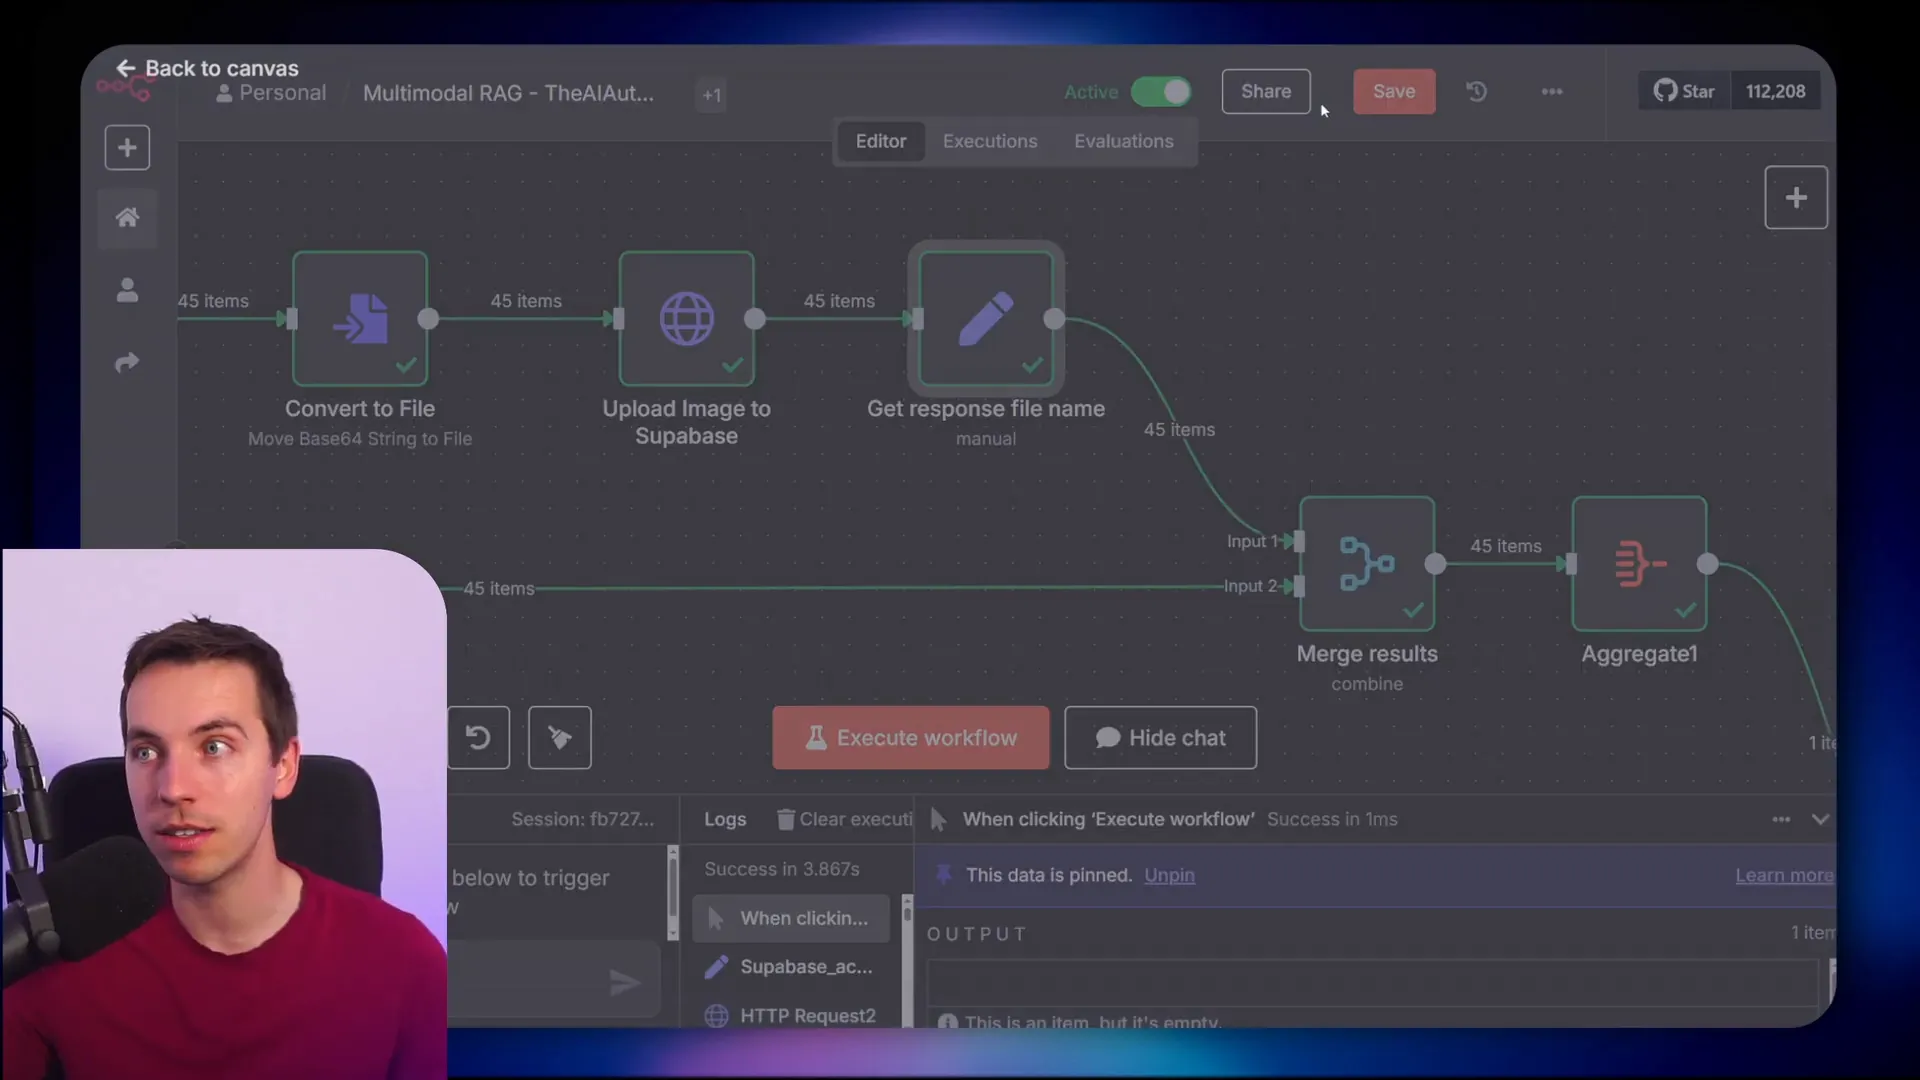1920x1080 pixels.
Task: Open the personal user icon in sidebar
Action: click(127, 290)
